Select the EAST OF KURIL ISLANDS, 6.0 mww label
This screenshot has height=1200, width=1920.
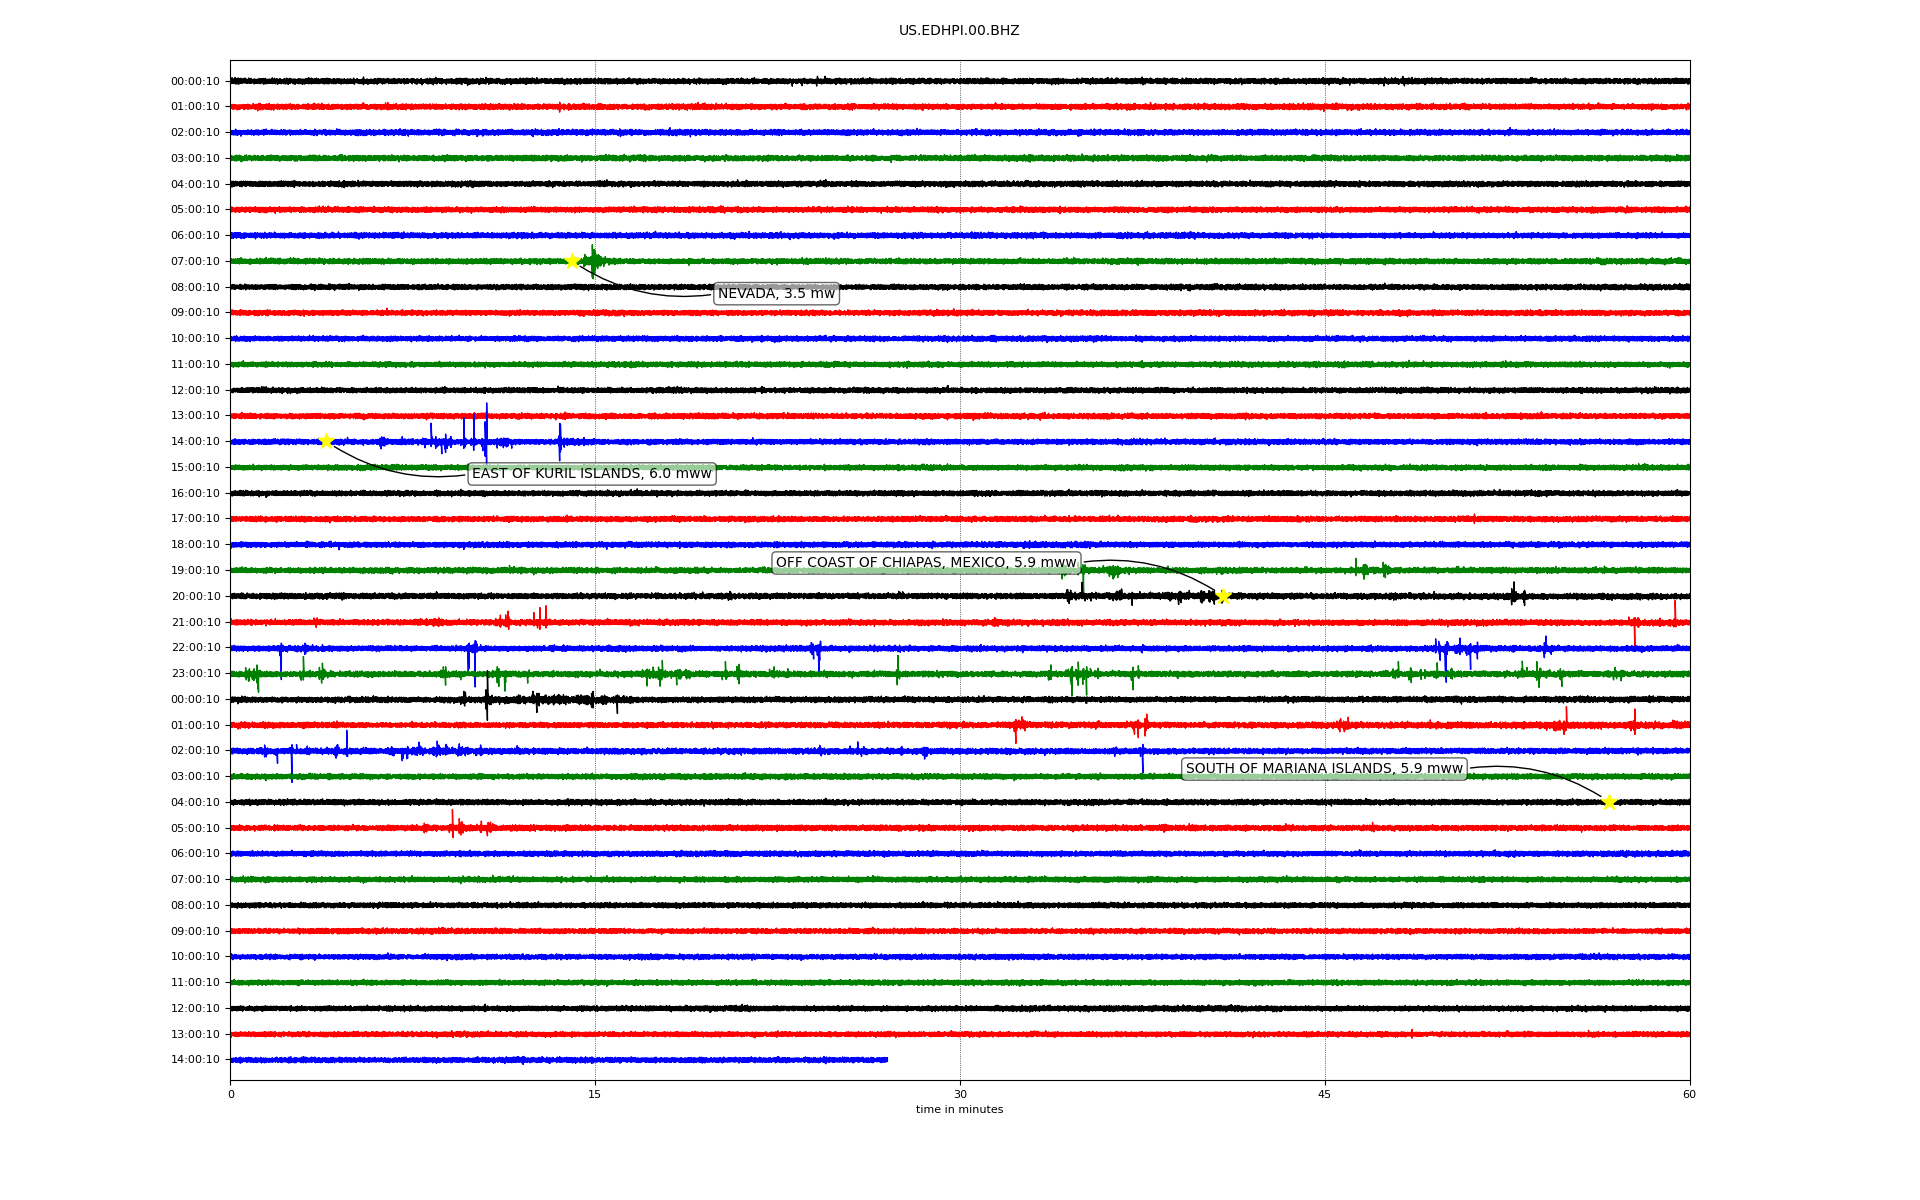click(x=592, y=474)
